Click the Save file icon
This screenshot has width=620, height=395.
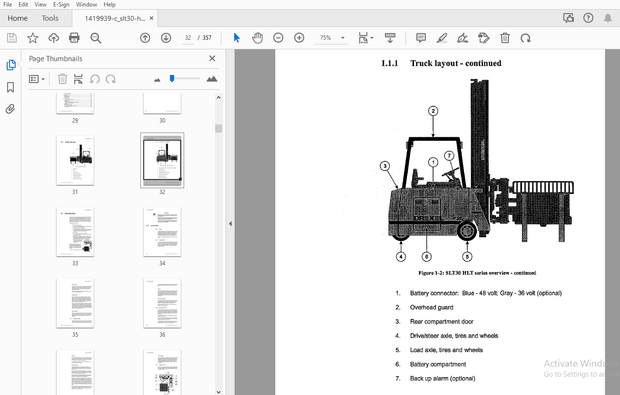click(x=12, y=38)
